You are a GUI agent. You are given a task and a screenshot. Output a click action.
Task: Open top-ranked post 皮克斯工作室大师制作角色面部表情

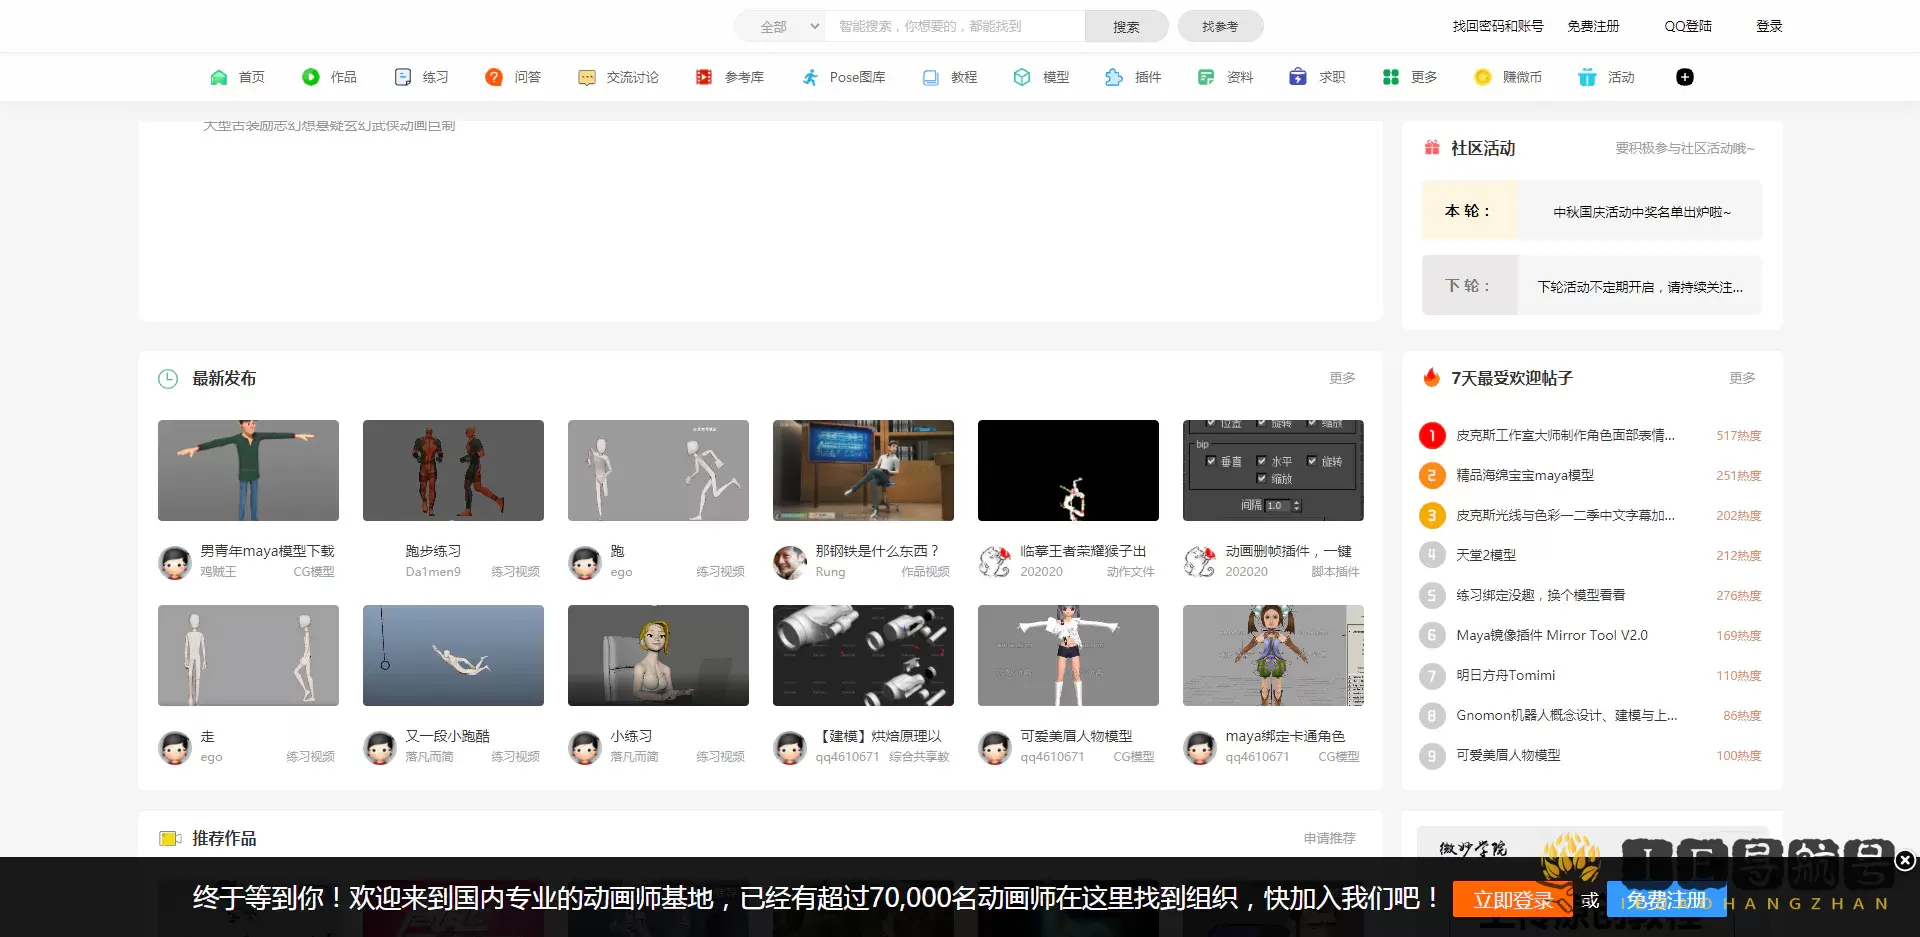(1564, 435)
